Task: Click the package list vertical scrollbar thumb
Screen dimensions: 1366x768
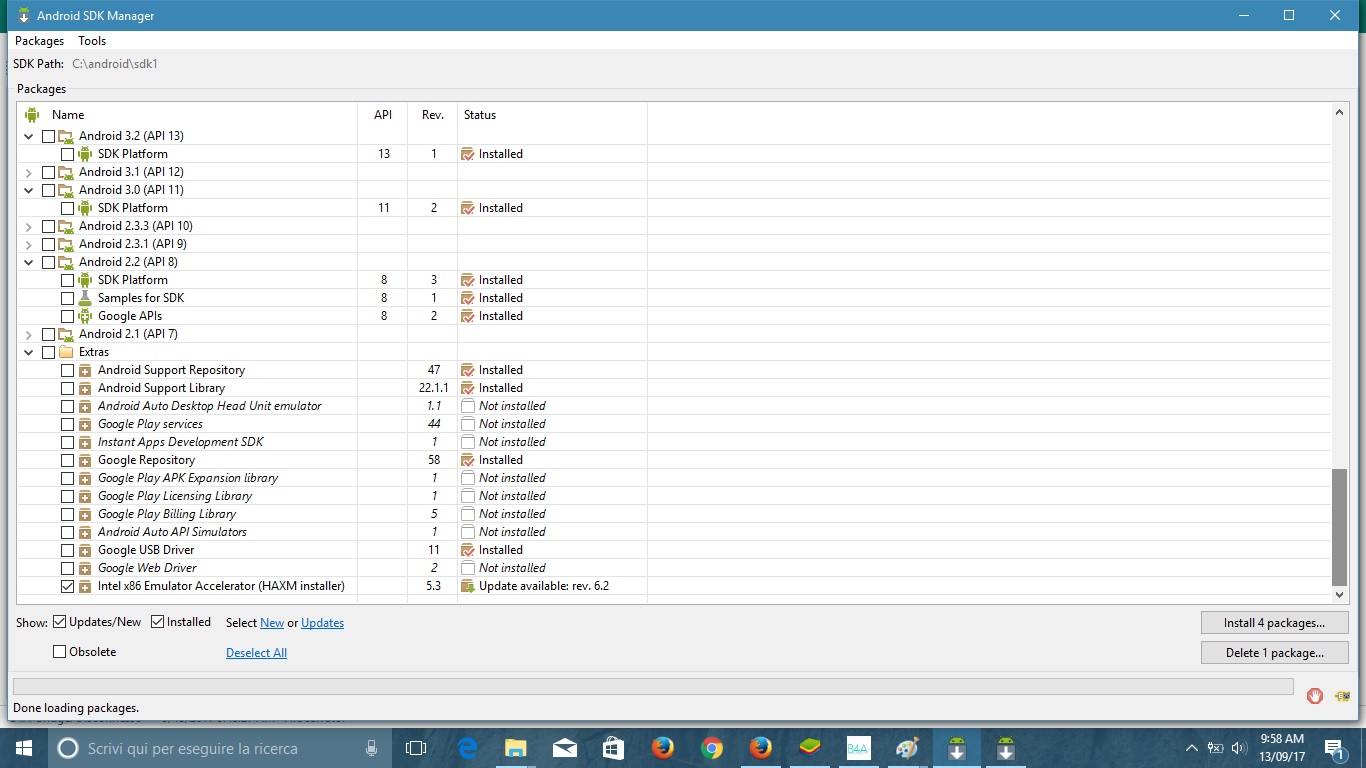Action: pos(1340,527)
